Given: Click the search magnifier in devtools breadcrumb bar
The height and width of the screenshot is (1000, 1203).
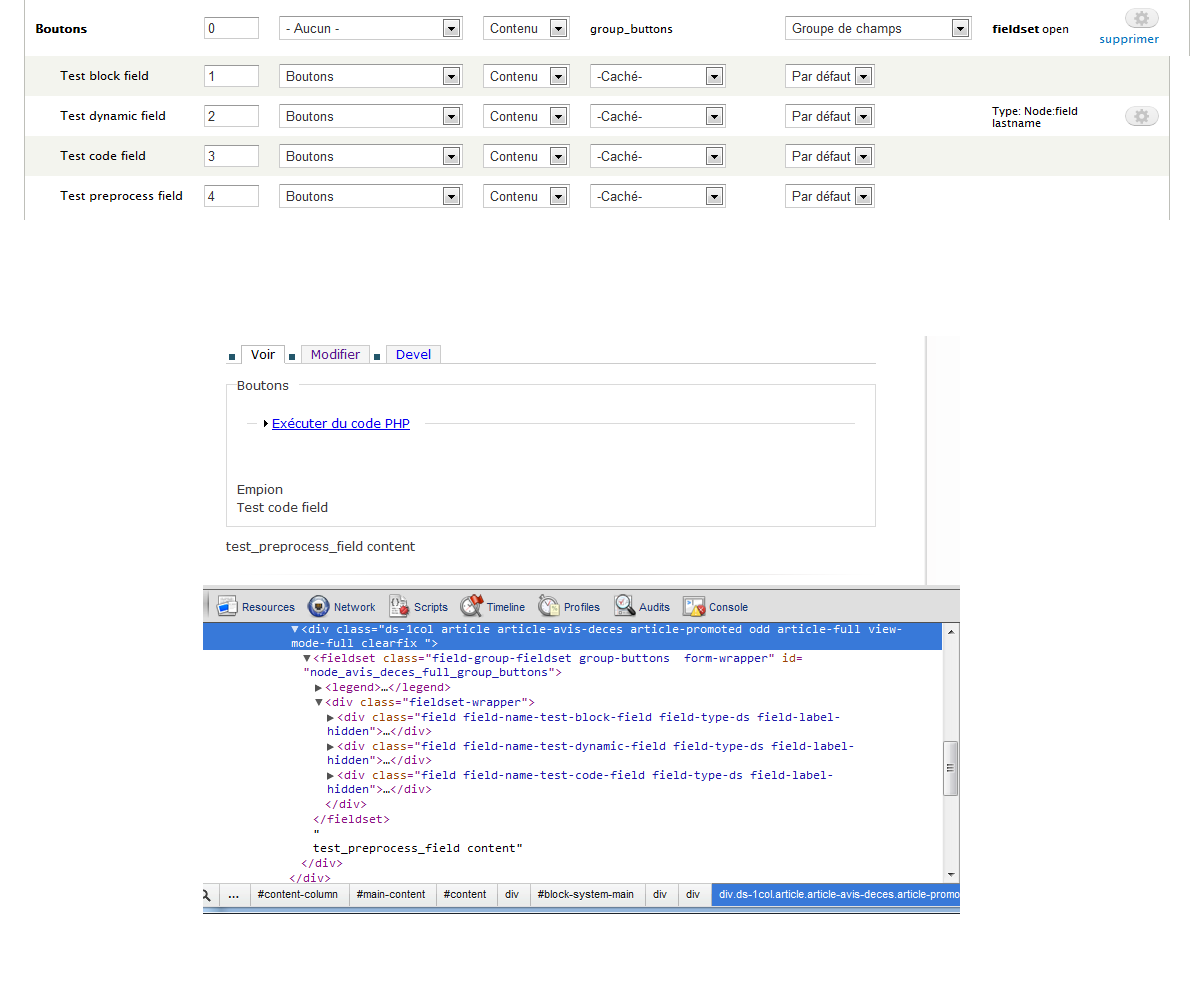Looking at the screenshot, I should (207, 895).
